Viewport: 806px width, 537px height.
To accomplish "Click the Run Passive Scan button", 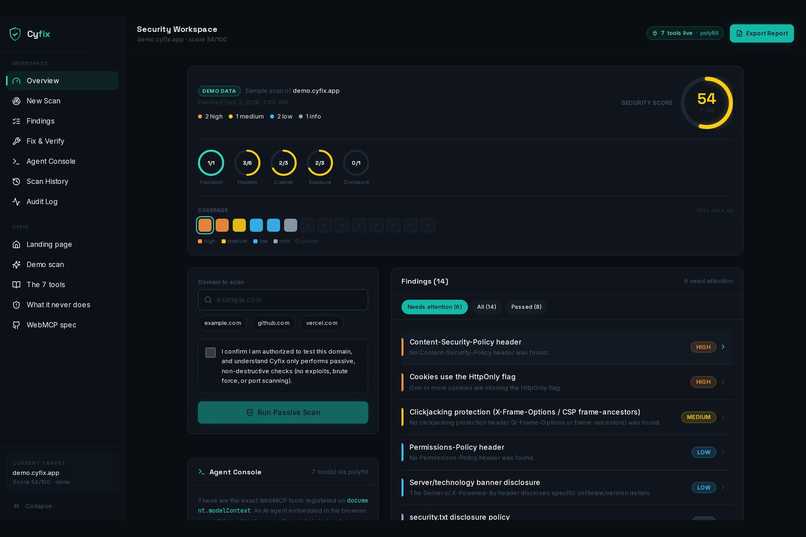I will [x=283, y=412].
